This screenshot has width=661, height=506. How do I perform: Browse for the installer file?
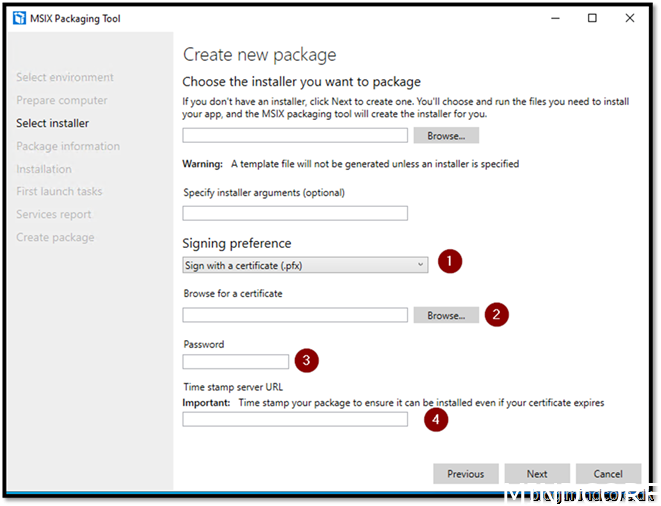click(446, 135)
